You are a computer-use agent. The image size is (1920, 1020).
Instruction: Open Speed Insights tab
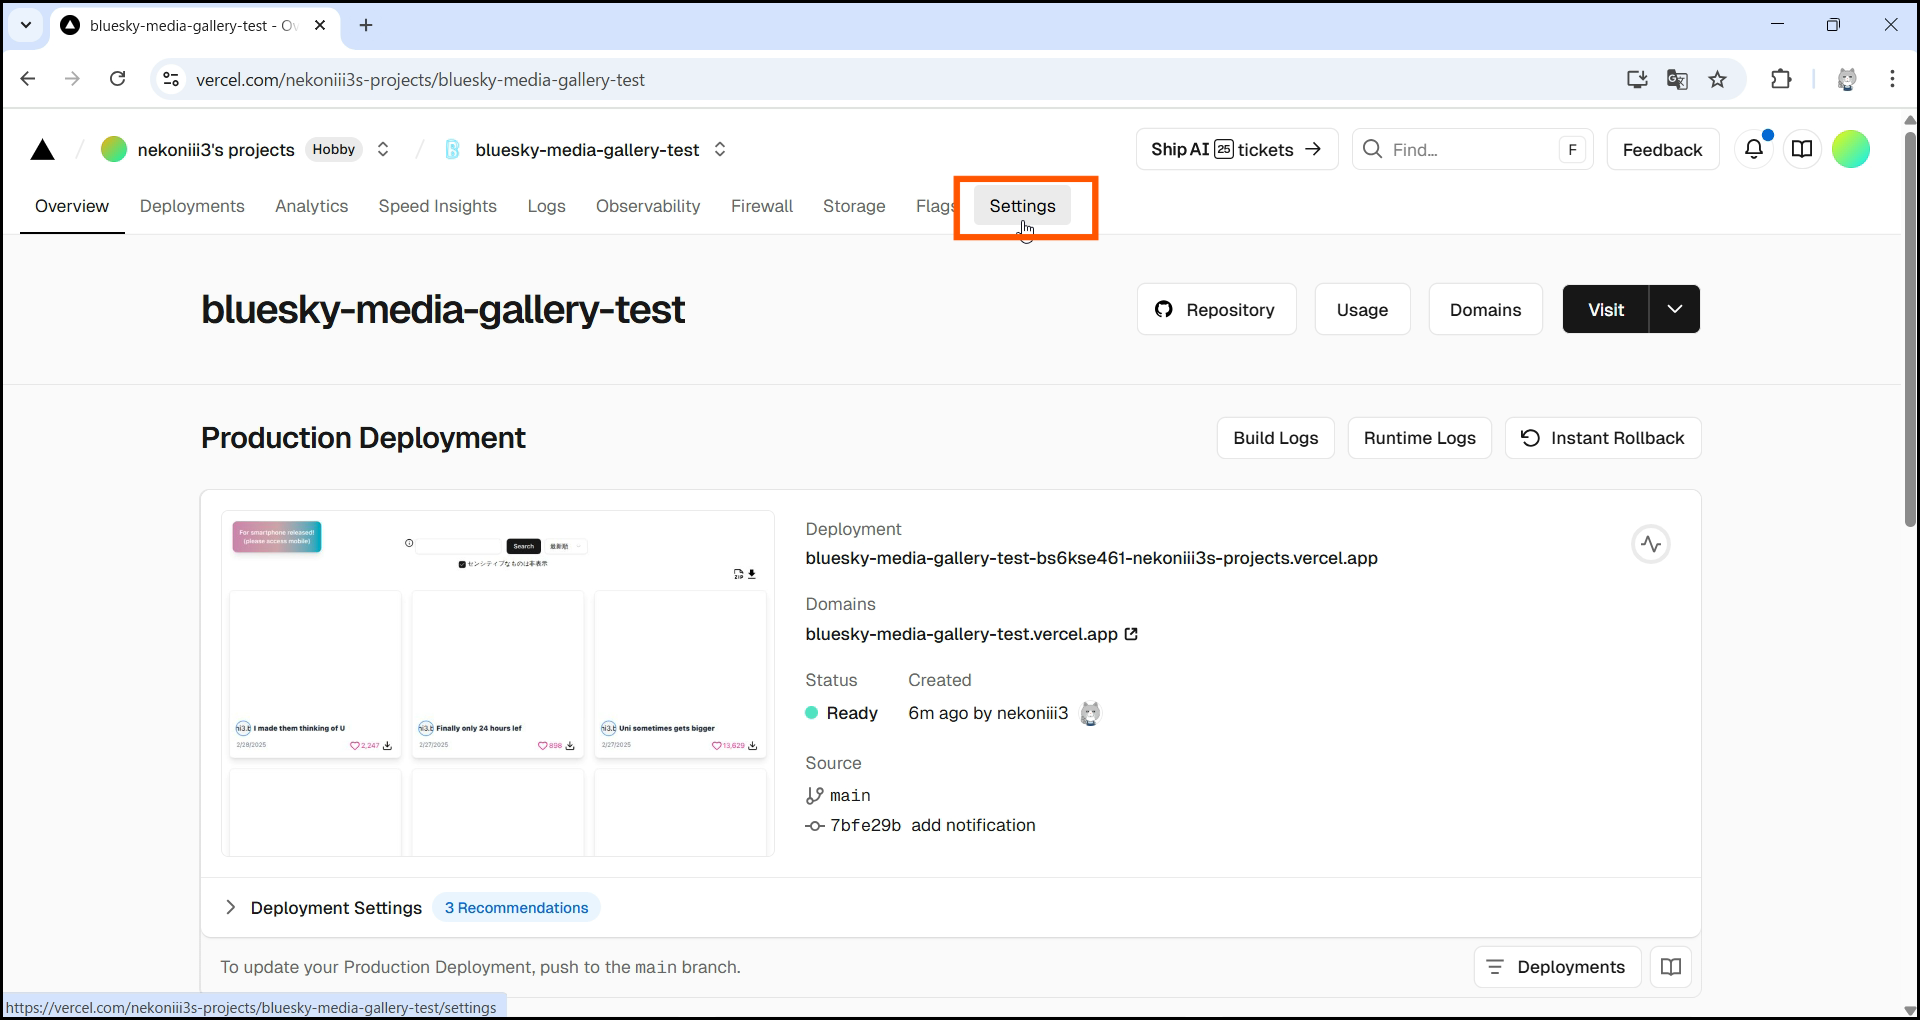[438, 206]
